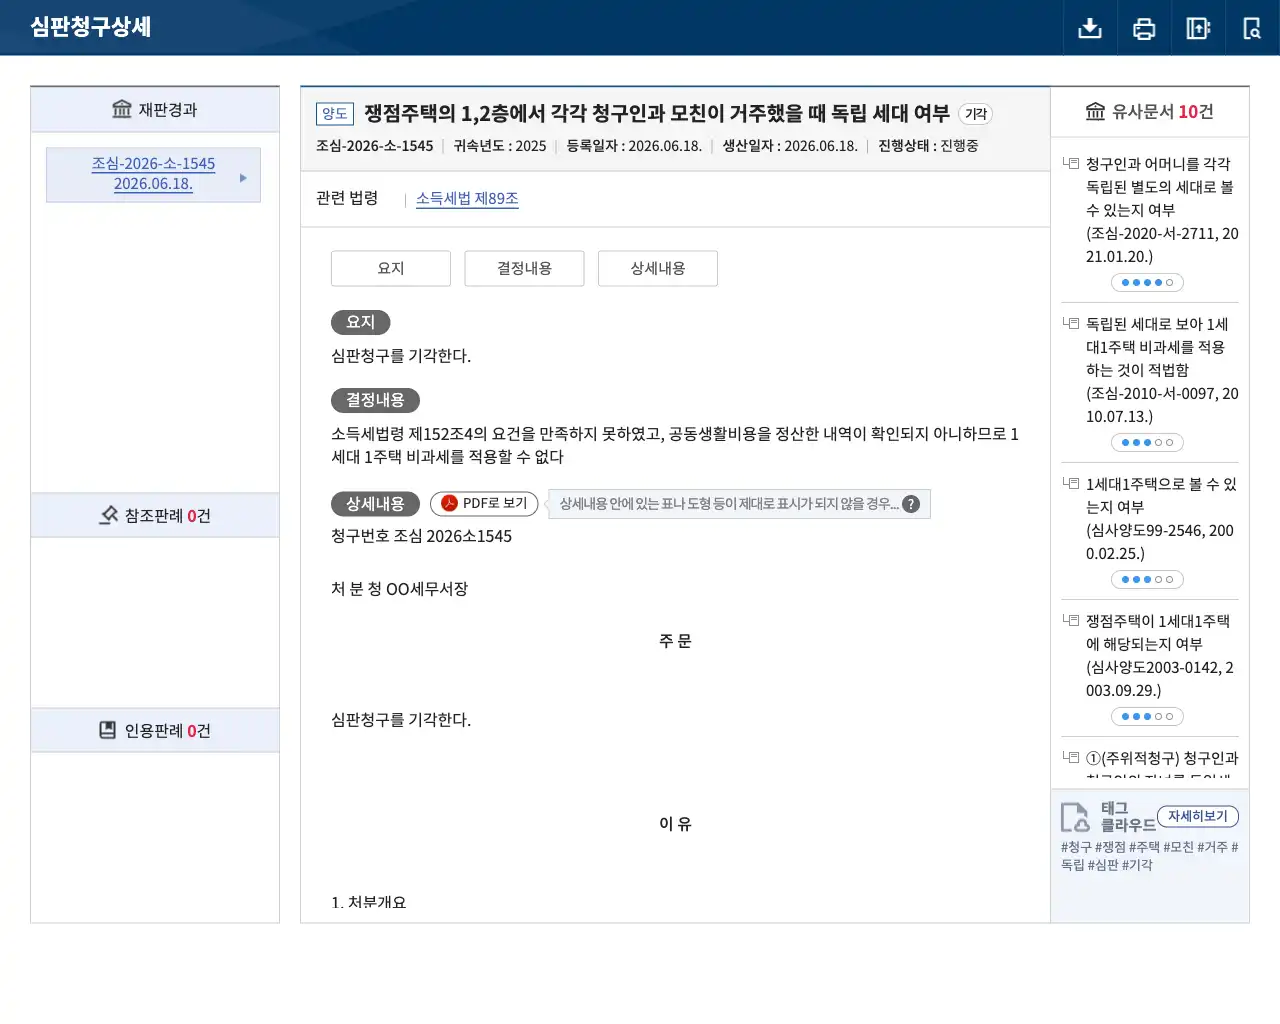Click the 재판경과 panel header
Viewport: 1280px width, 1024px height.
pyautogui.click(x=155, y=109)
